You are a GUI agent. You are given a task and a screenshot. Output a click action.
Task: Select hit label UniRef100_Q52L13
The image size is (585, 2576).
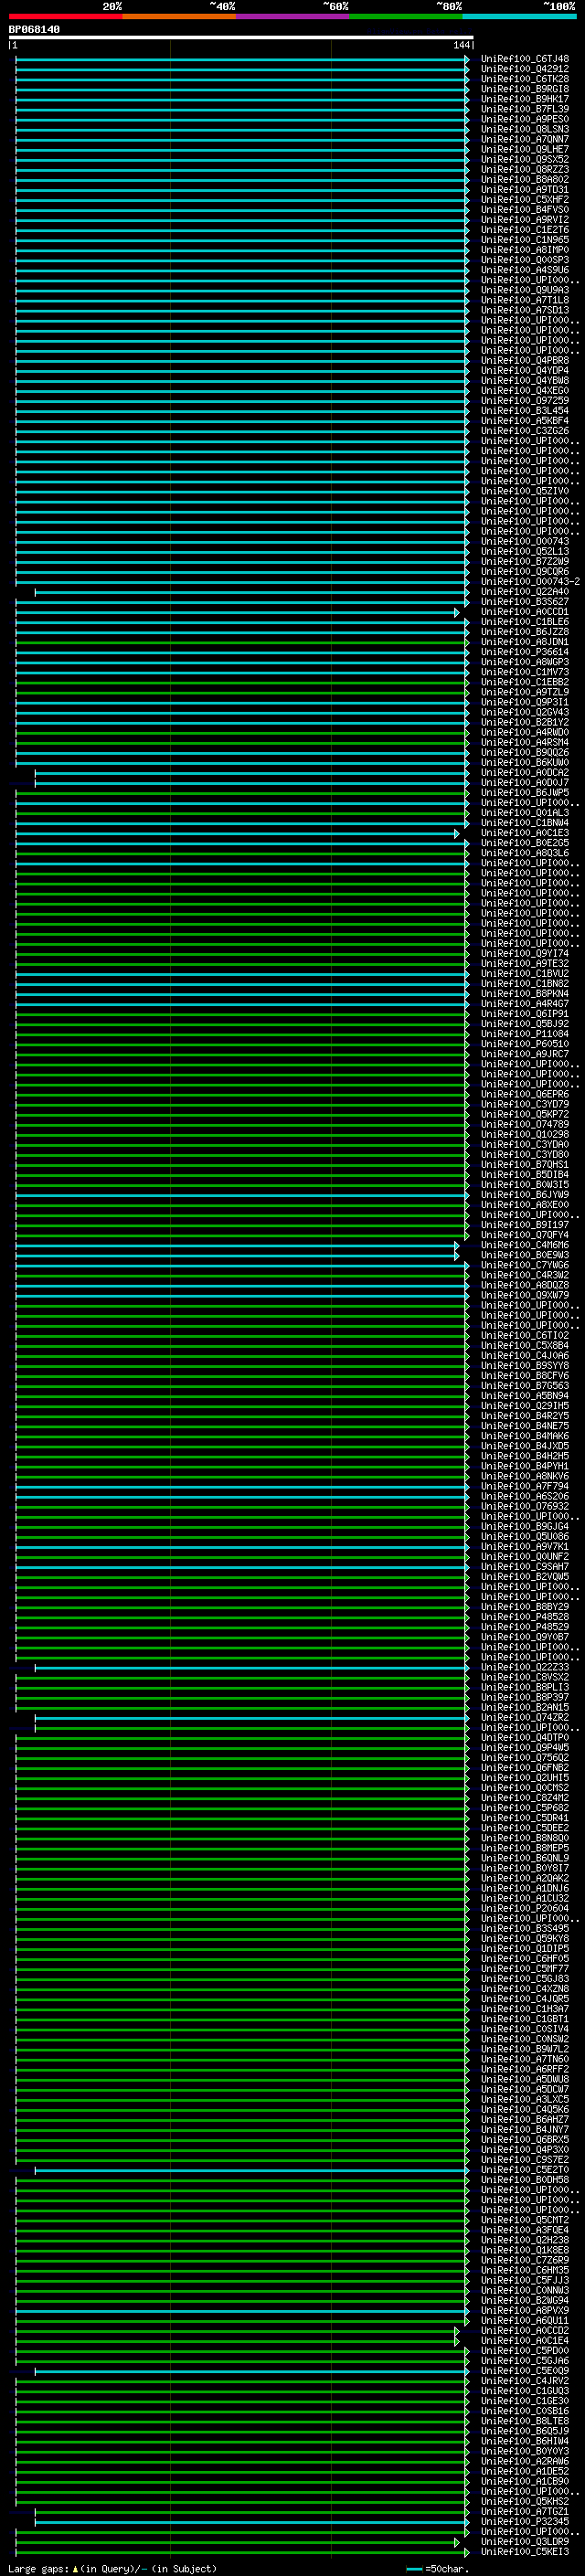(524, 551)
